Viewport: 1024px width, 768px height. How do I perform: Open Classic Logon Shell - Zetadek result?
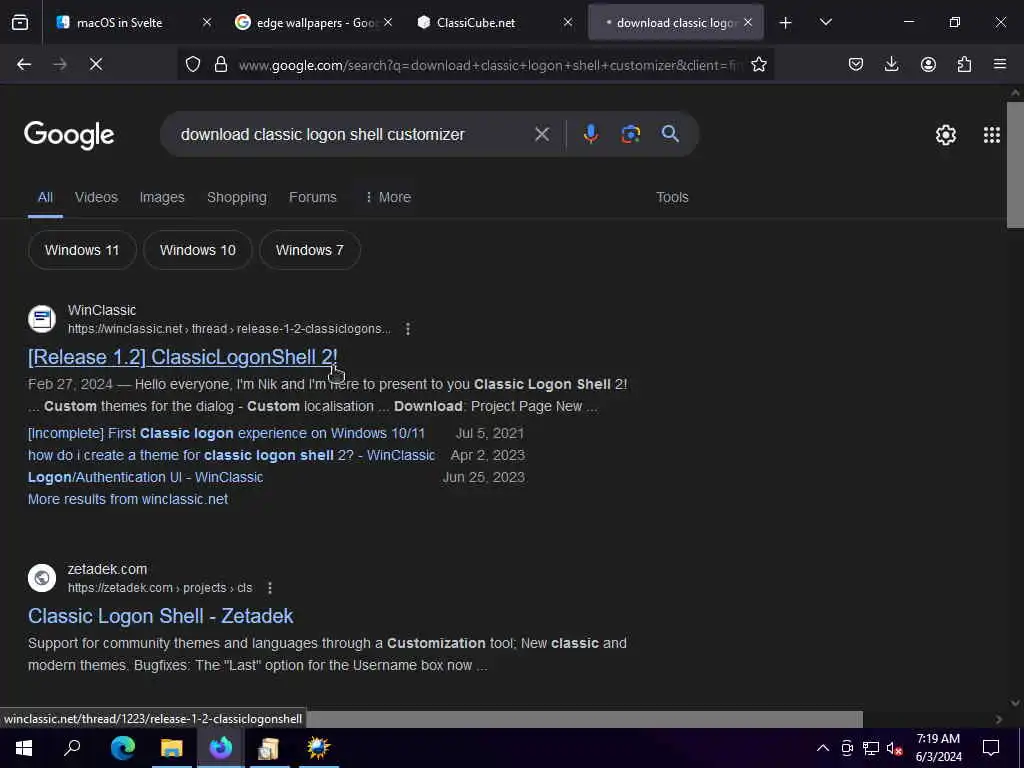pyautogui.click(x=161, y=616)
